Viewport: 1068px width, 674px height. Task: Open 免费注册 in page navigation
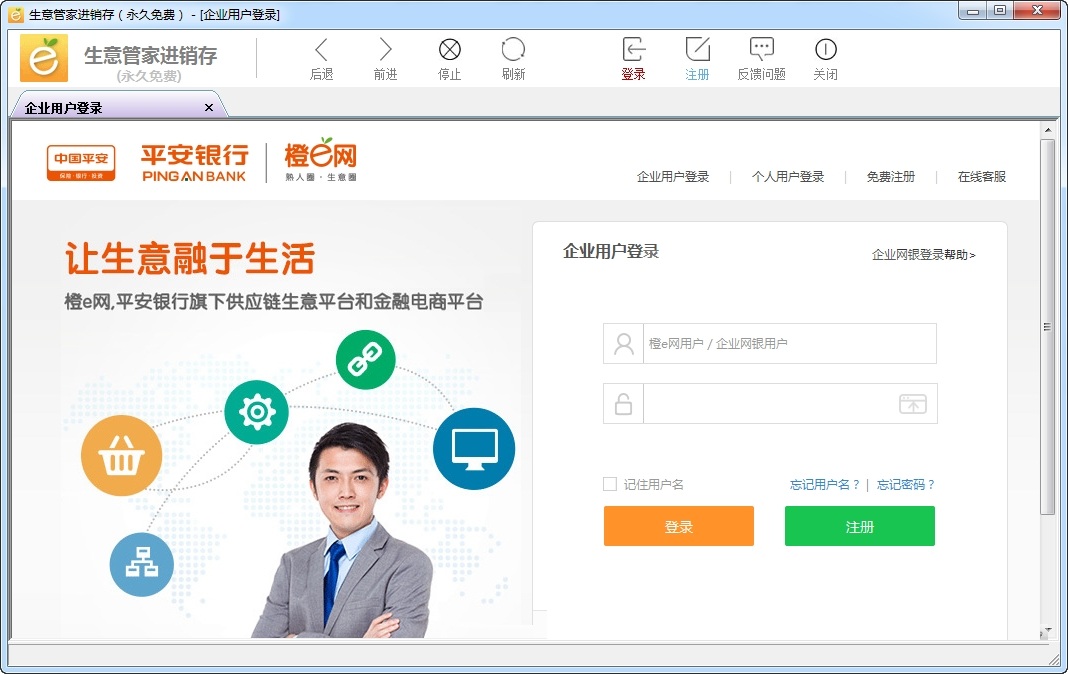891,177
